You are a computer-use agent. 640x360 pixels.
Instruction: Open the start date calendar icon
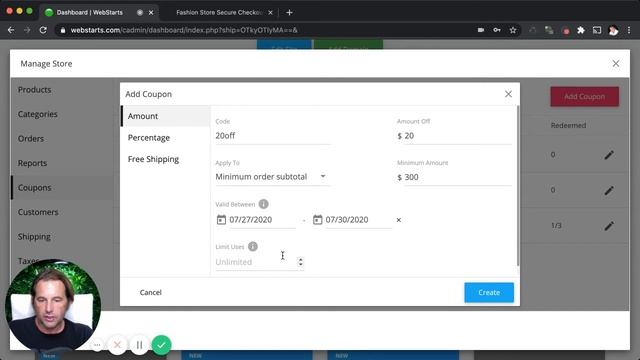click(x=221, y=220)
